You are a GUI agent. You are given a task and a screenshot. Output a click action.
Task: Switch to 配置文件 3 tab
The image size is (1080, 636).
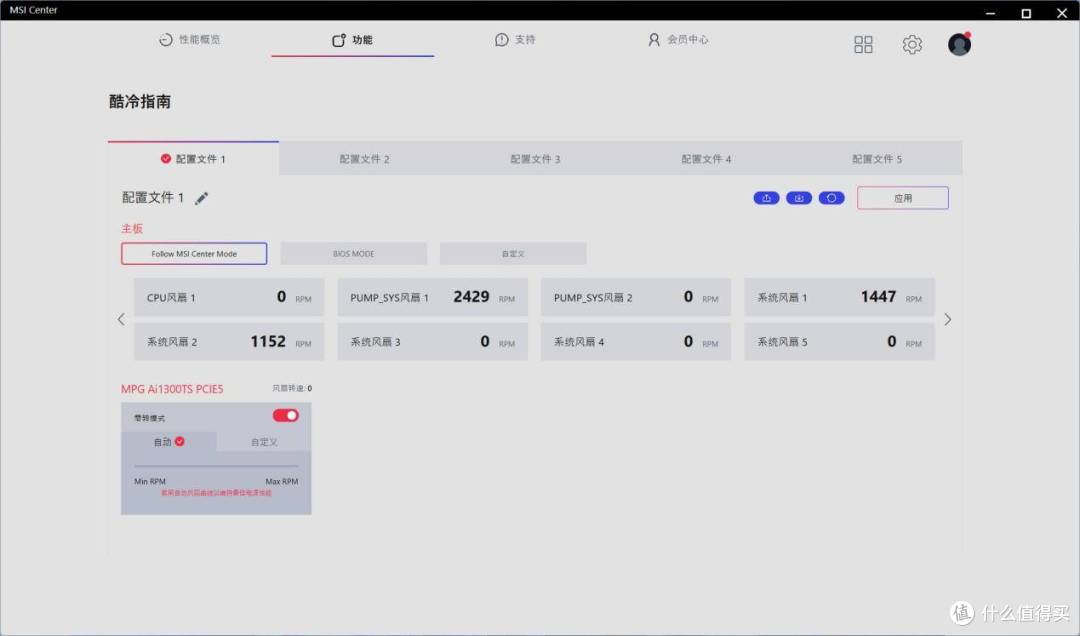pos(535,159)
